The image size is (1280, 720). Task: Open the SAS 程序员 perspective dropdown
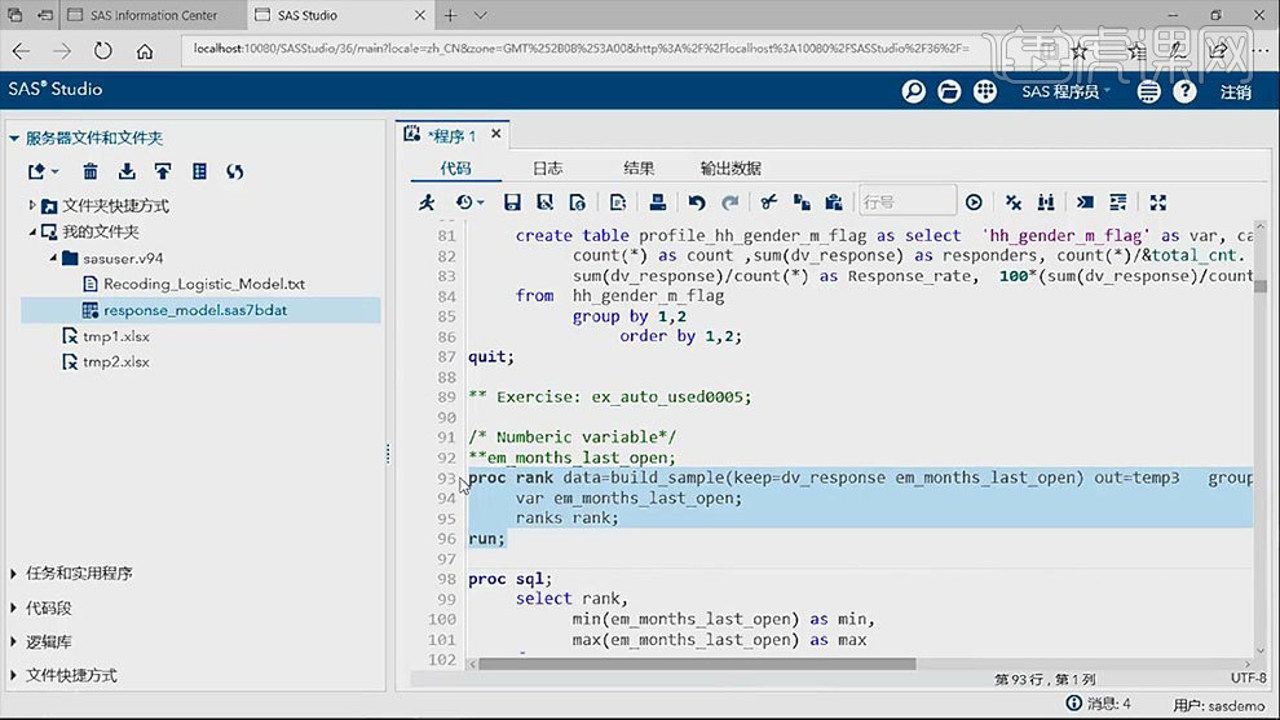pyautogui.click(x=1064, y=91)
